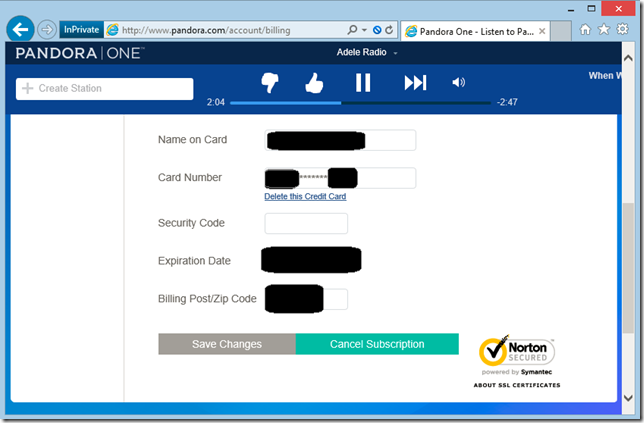Click the thumbs down icon

(269, 82)
